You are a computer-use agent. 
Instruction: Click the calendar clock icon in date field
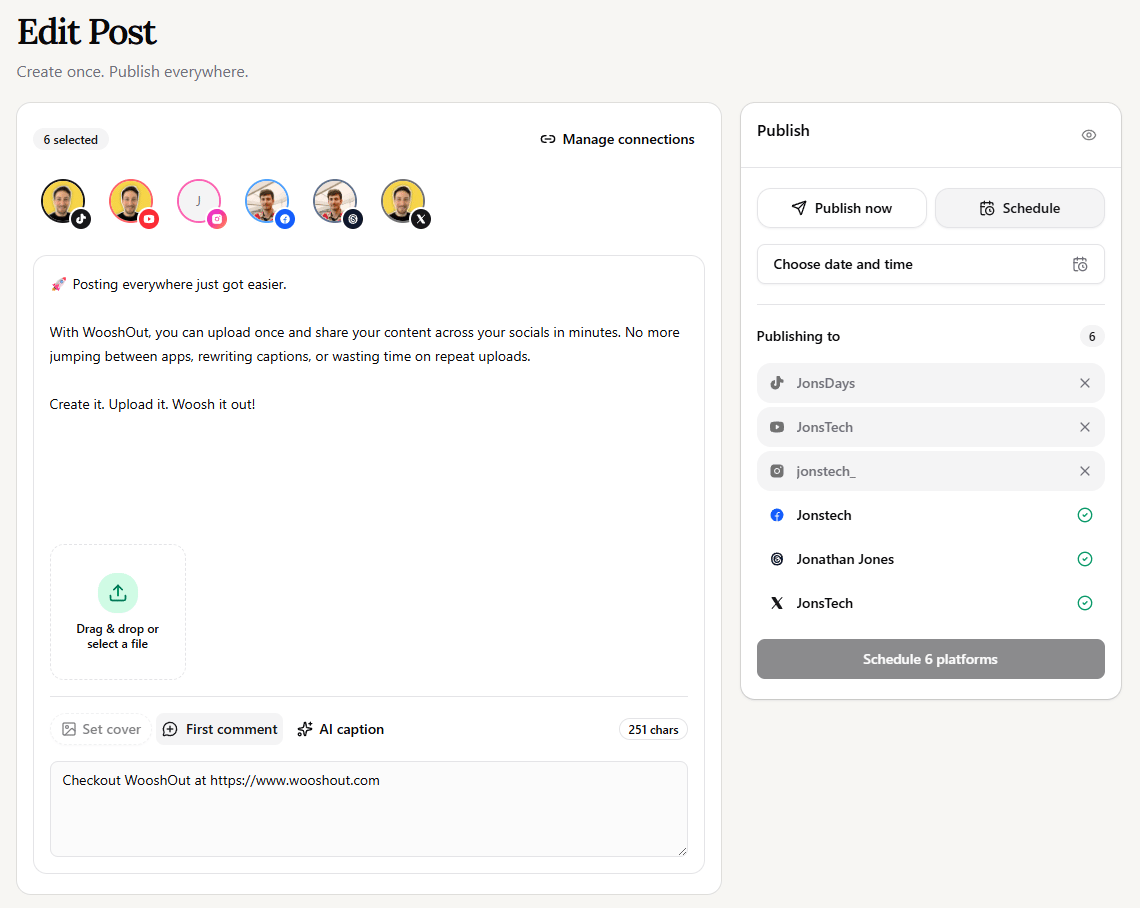(1080, 265)
